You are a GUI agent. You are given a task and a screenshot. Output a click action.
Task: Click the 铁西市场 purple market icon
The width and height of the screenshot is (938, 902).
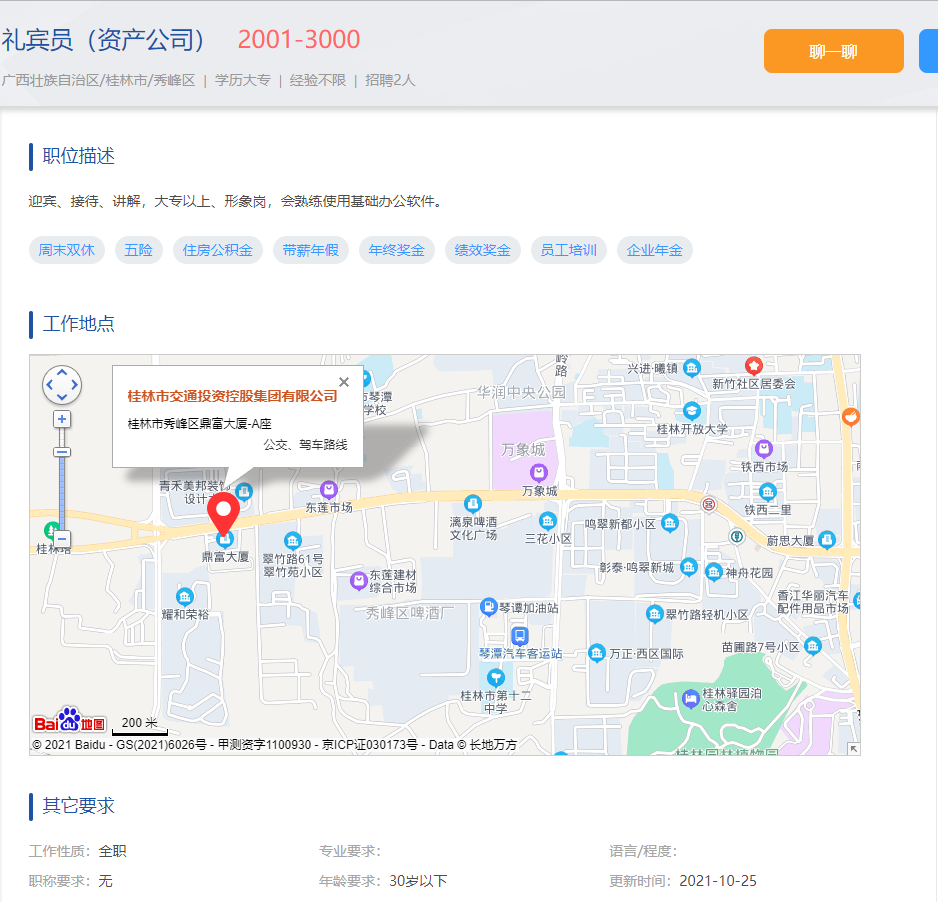click(763, 448)
